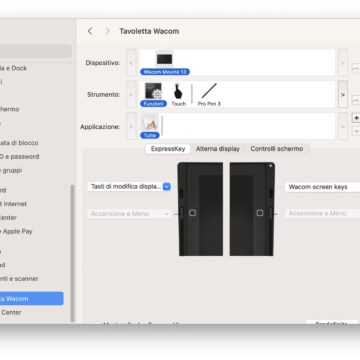Screen dimensions: 360x360
Task: Click the sidebar search field at top
Action: [36, 51]
